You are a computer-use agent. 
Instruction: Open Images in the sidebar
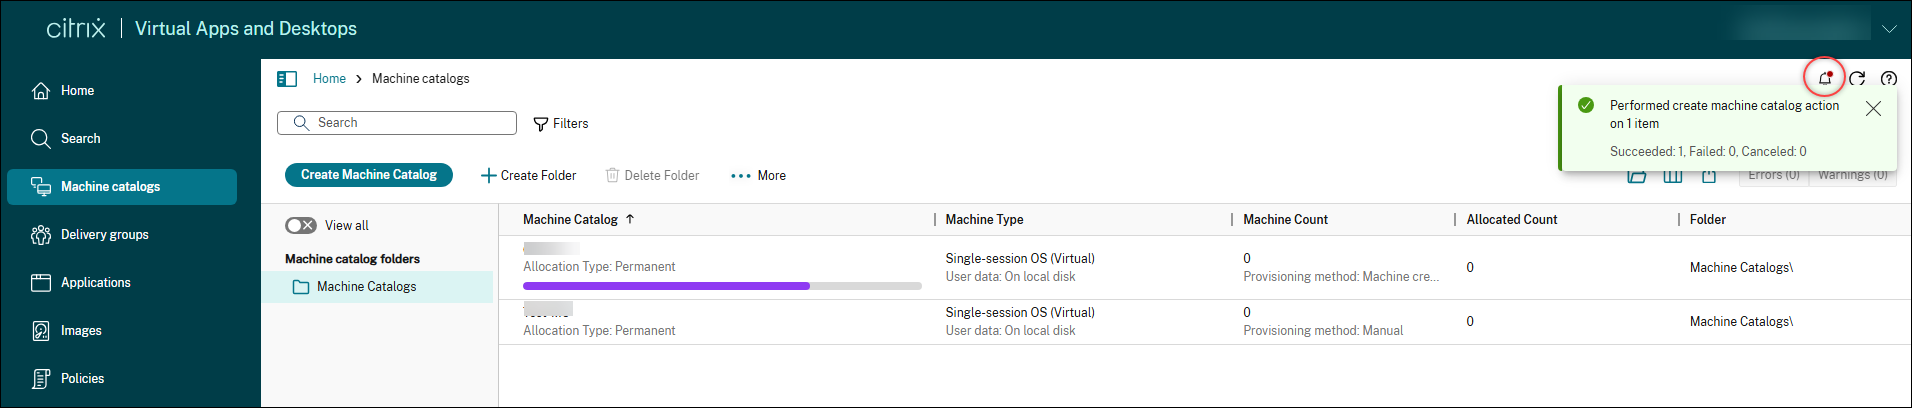click(81, 331)
